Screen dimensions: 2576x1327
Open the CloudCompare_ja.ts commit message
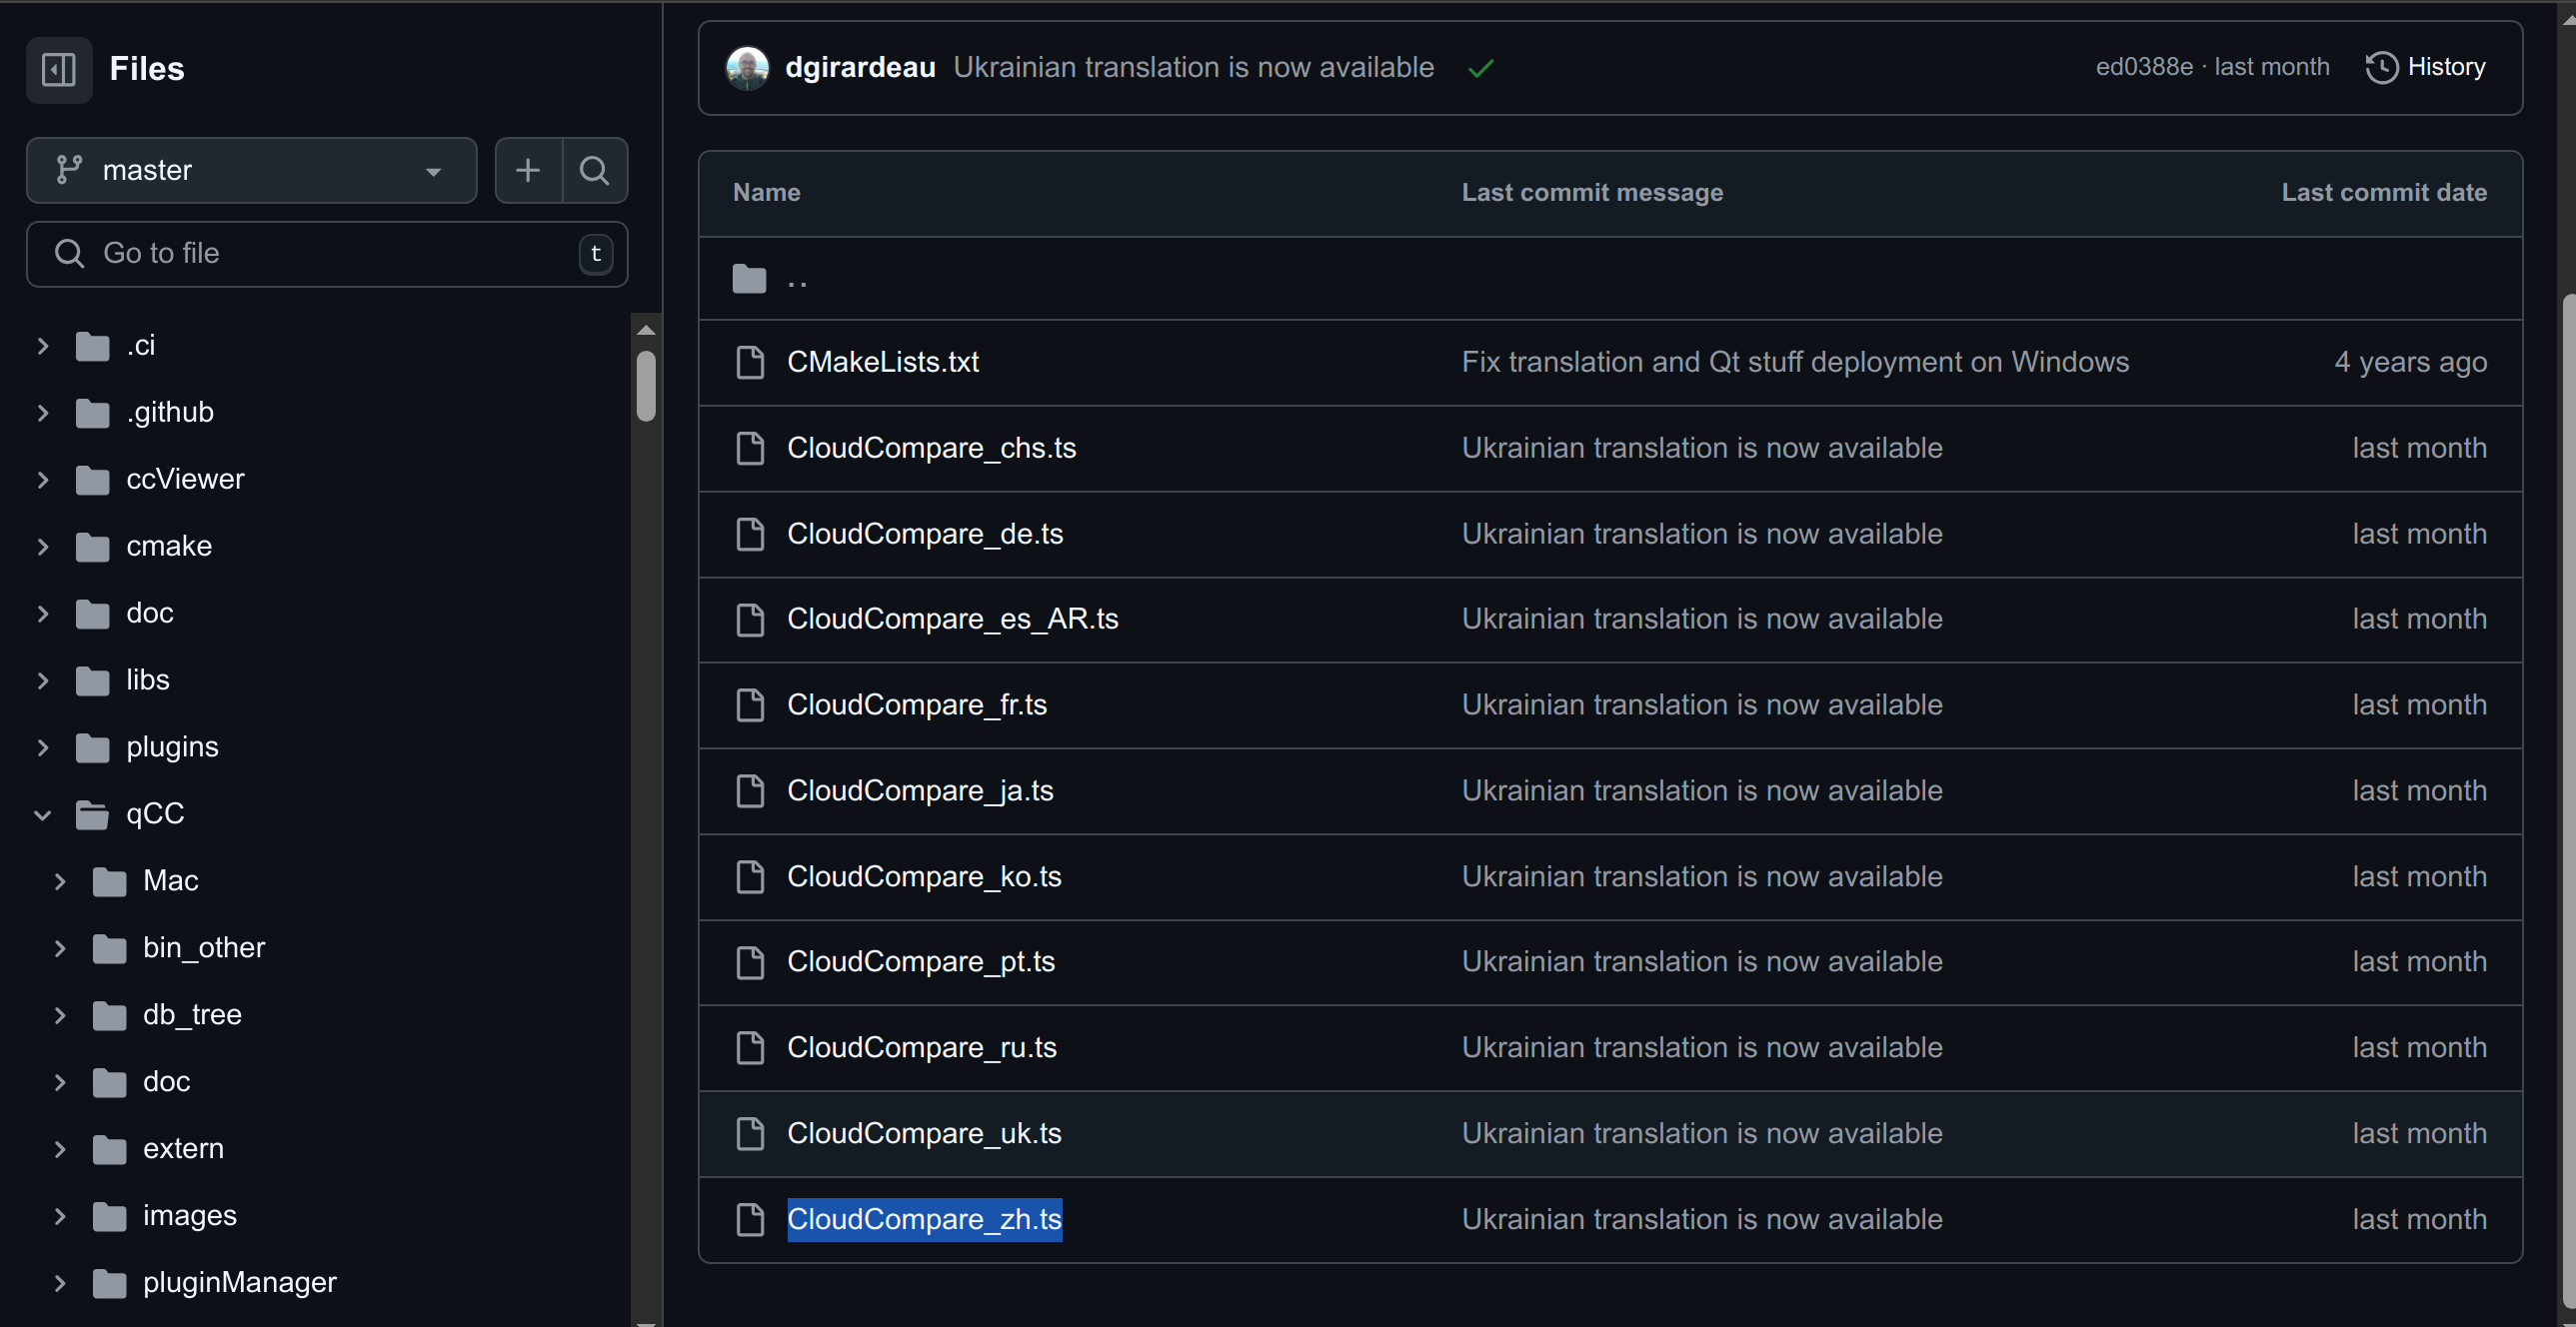(x=1702, y=791)
